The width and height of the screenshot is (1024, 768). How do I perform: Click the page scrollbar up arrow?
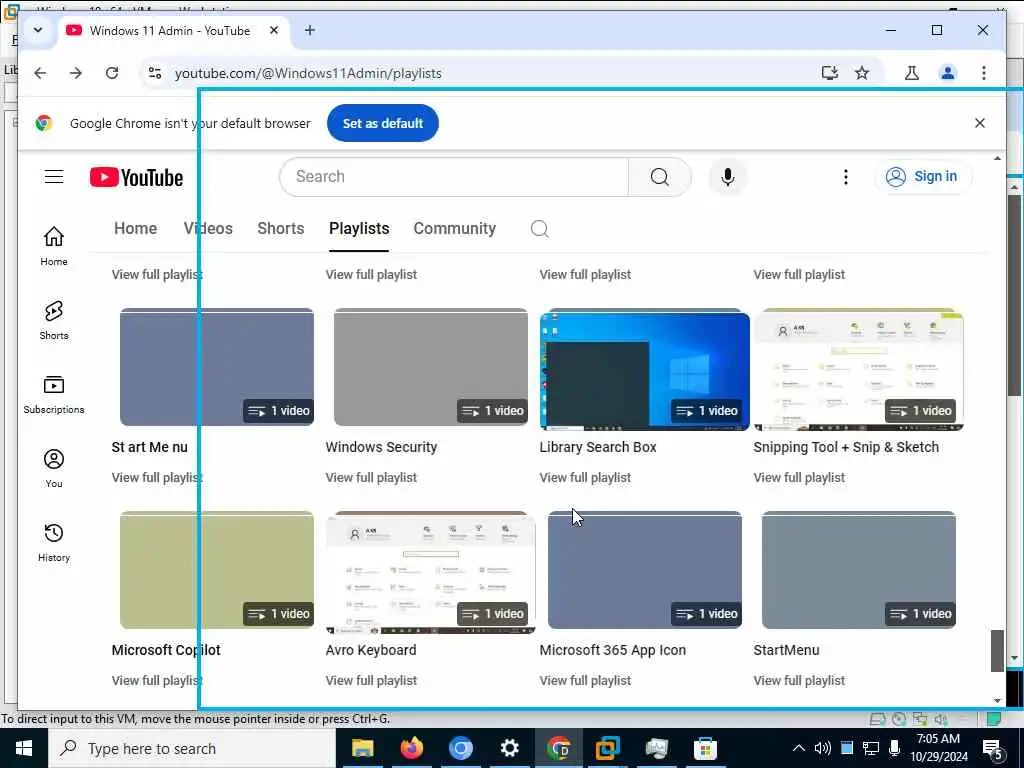[997, 159]
